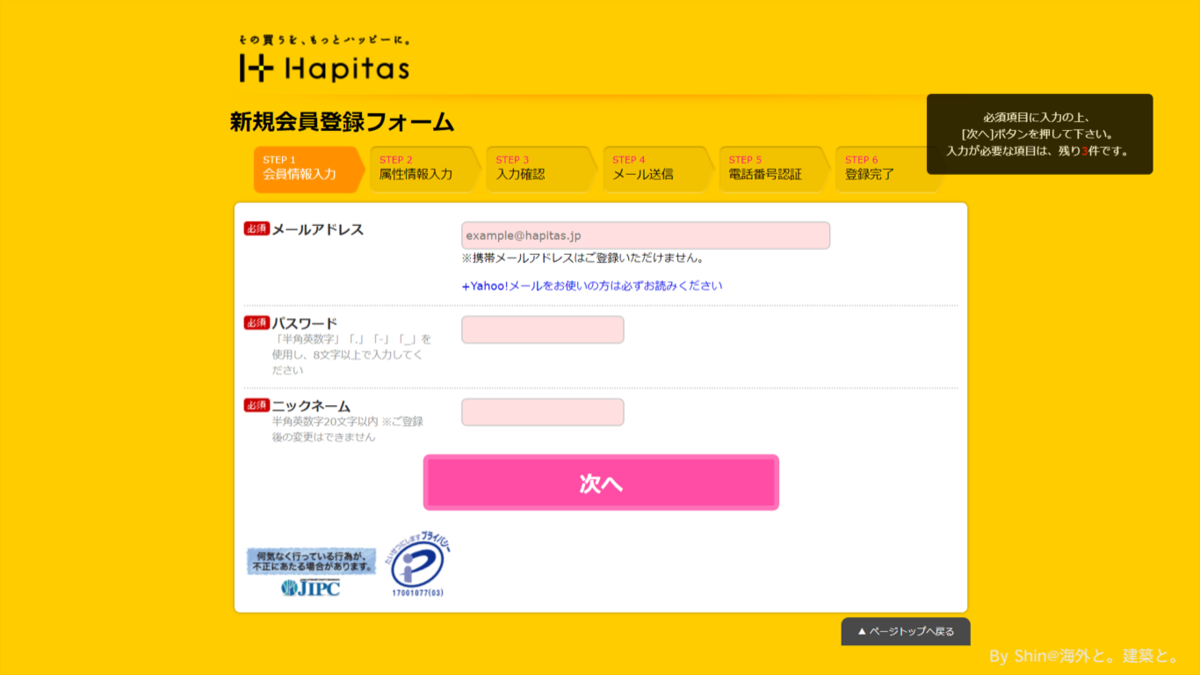The image size is (1200, 675).
Task: Click the 必須 badge beside メールアドレス
Action: [x=257, y=229]
